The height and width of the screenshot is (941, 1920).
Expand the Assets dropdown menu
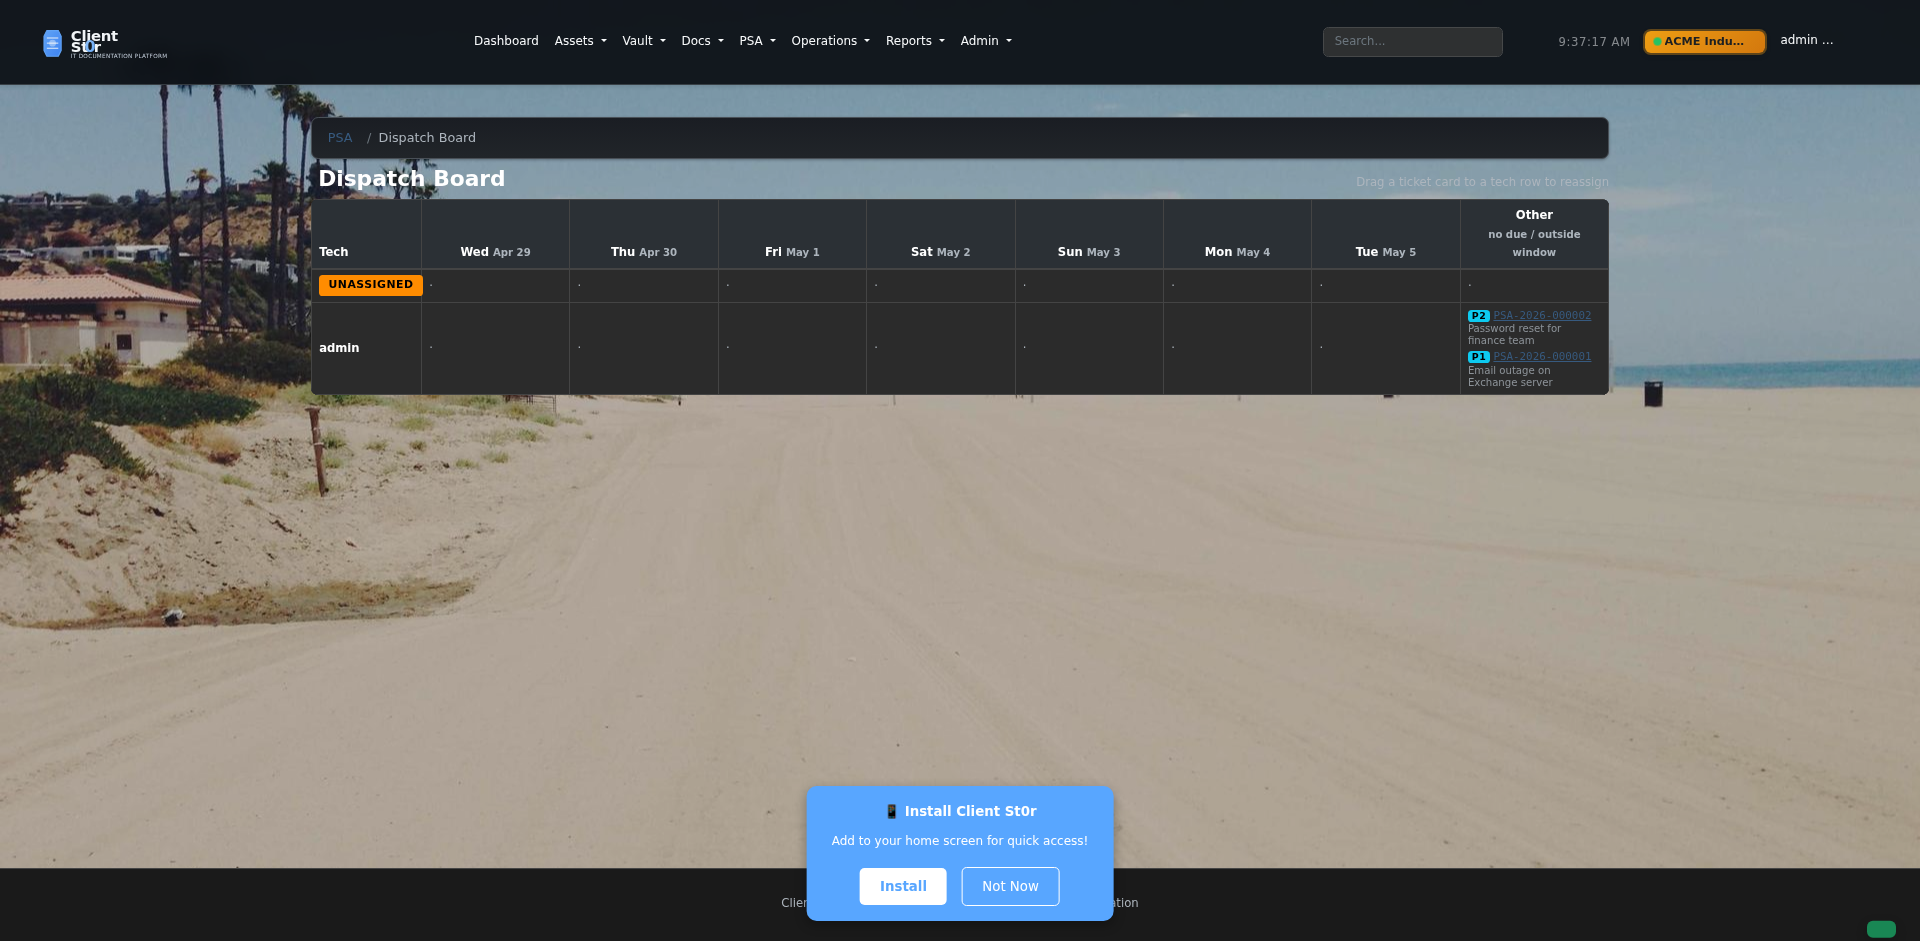(x=580, y=41)
